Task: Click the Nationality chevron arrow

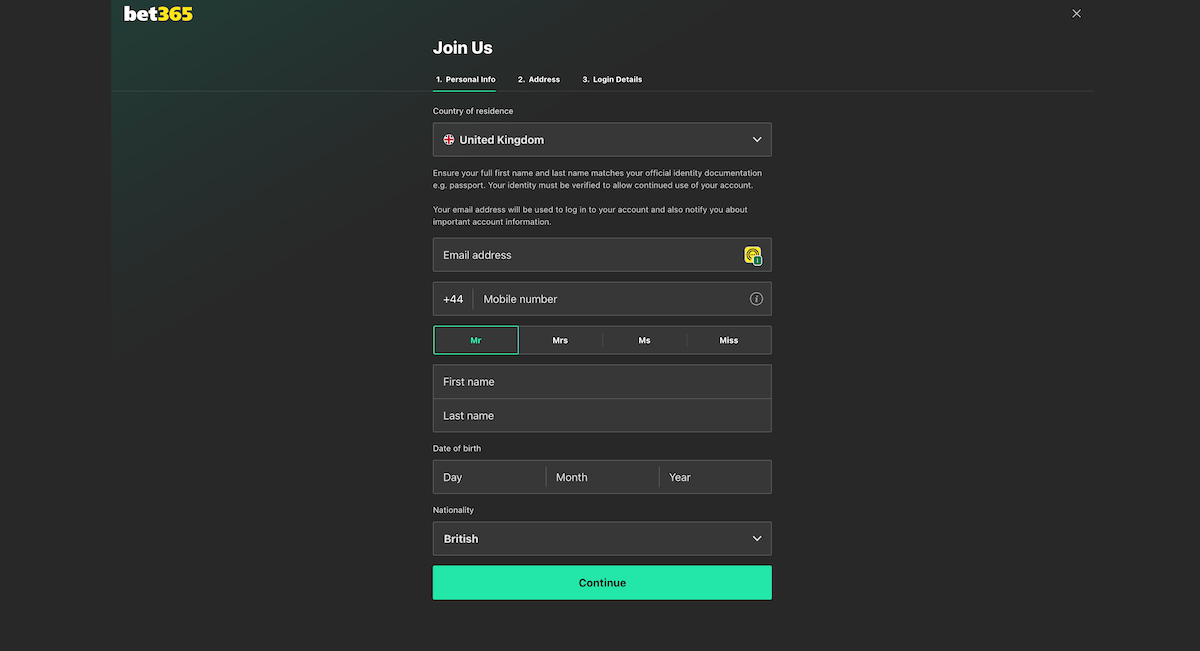Action: coord(757,539)
